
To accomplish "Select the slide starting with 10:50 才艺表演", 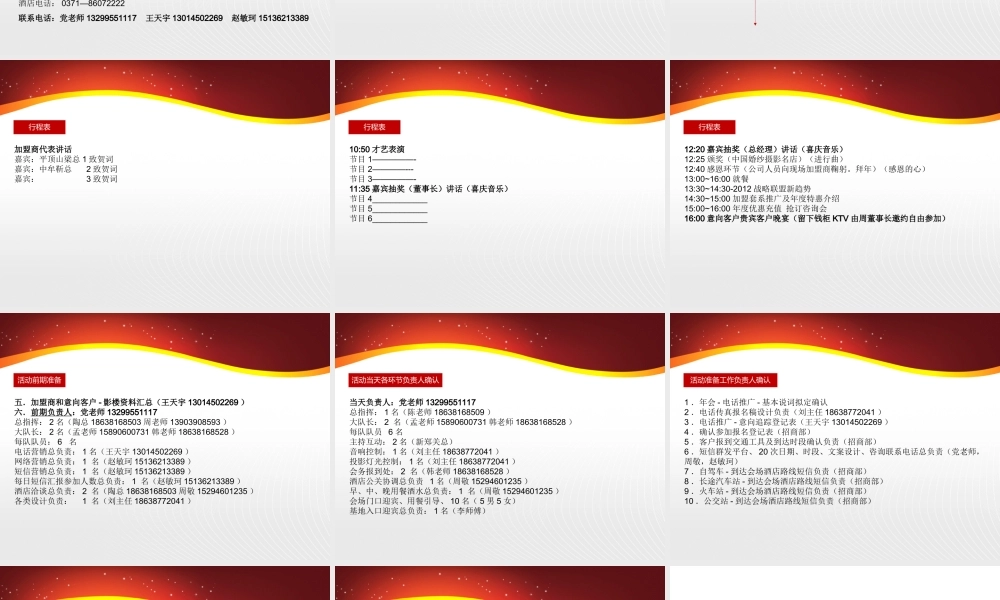I will coord(500,186).
